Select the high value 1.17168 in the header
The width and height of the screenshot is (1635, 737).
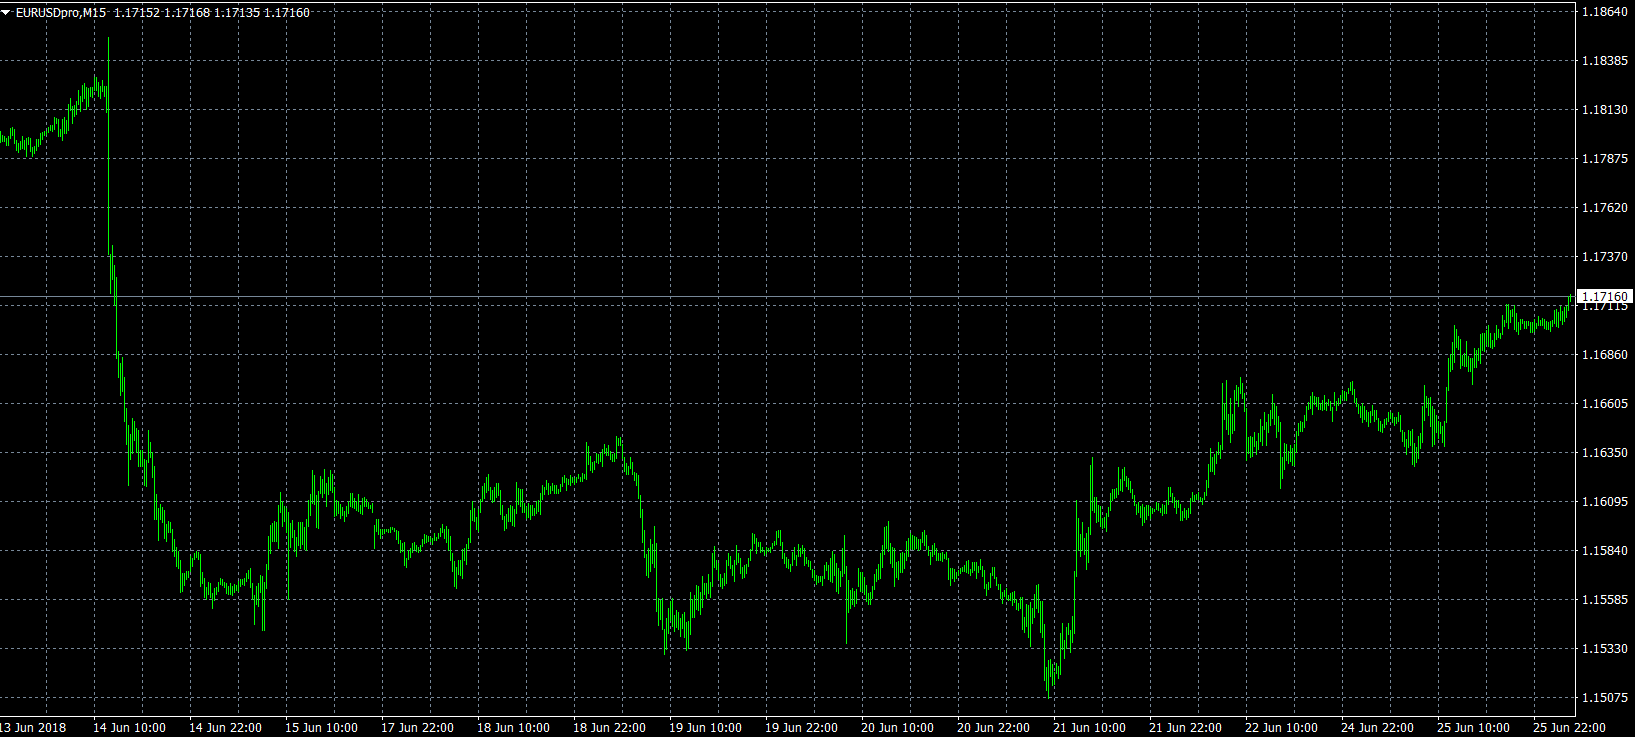point(186,13)
